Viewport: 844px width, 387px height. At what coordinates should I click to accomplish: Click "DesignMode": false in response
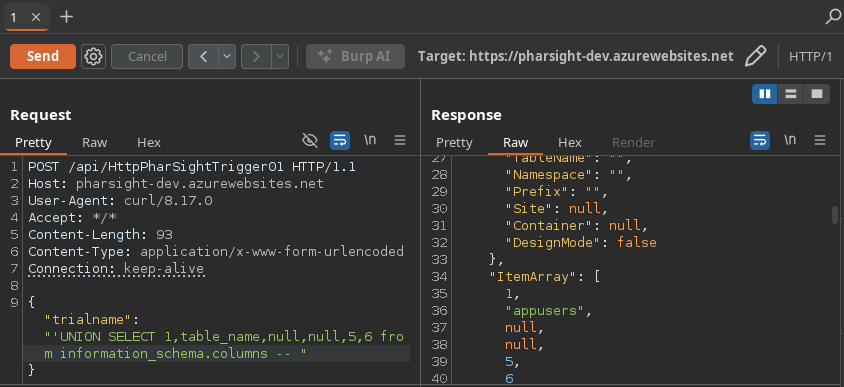pyautogui.click(x=580, y=243)
